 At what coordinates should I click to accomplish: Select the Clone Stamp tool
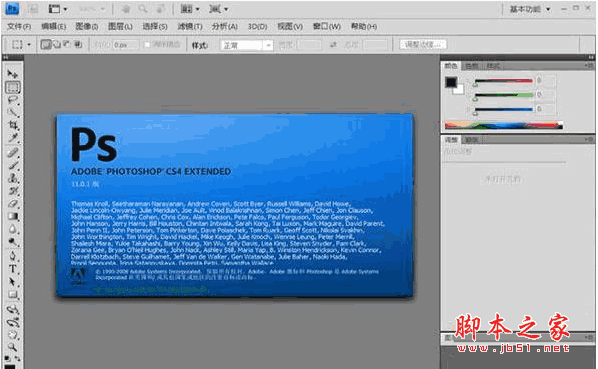point(13,178)
